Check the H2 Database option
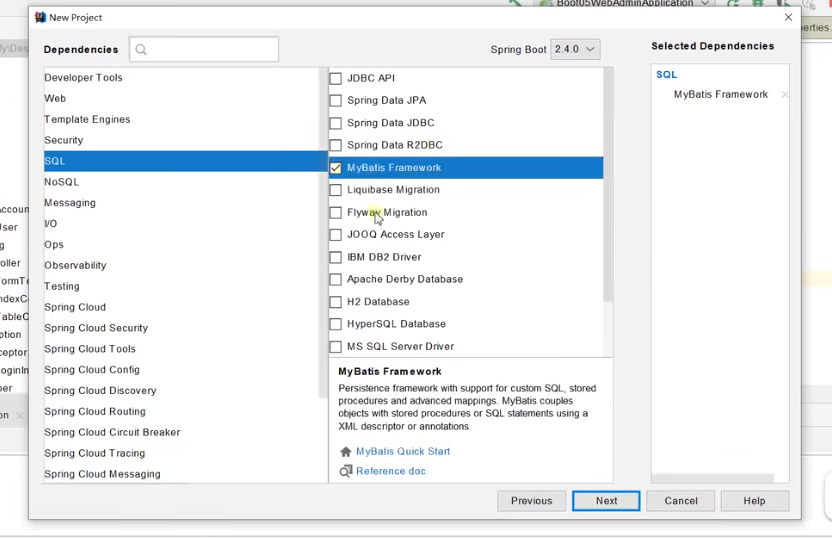Screen dimensions: 832x538 coord(336,302)
